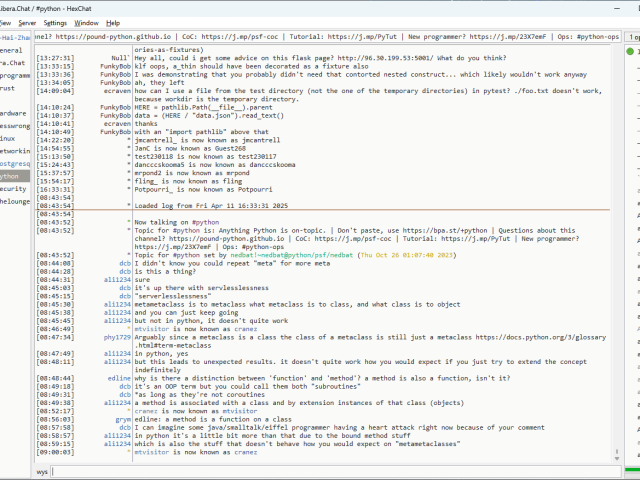Viewport: 640px width, 480px height.
Task: Go to the thelounge channel
Action: pos(14,201)
